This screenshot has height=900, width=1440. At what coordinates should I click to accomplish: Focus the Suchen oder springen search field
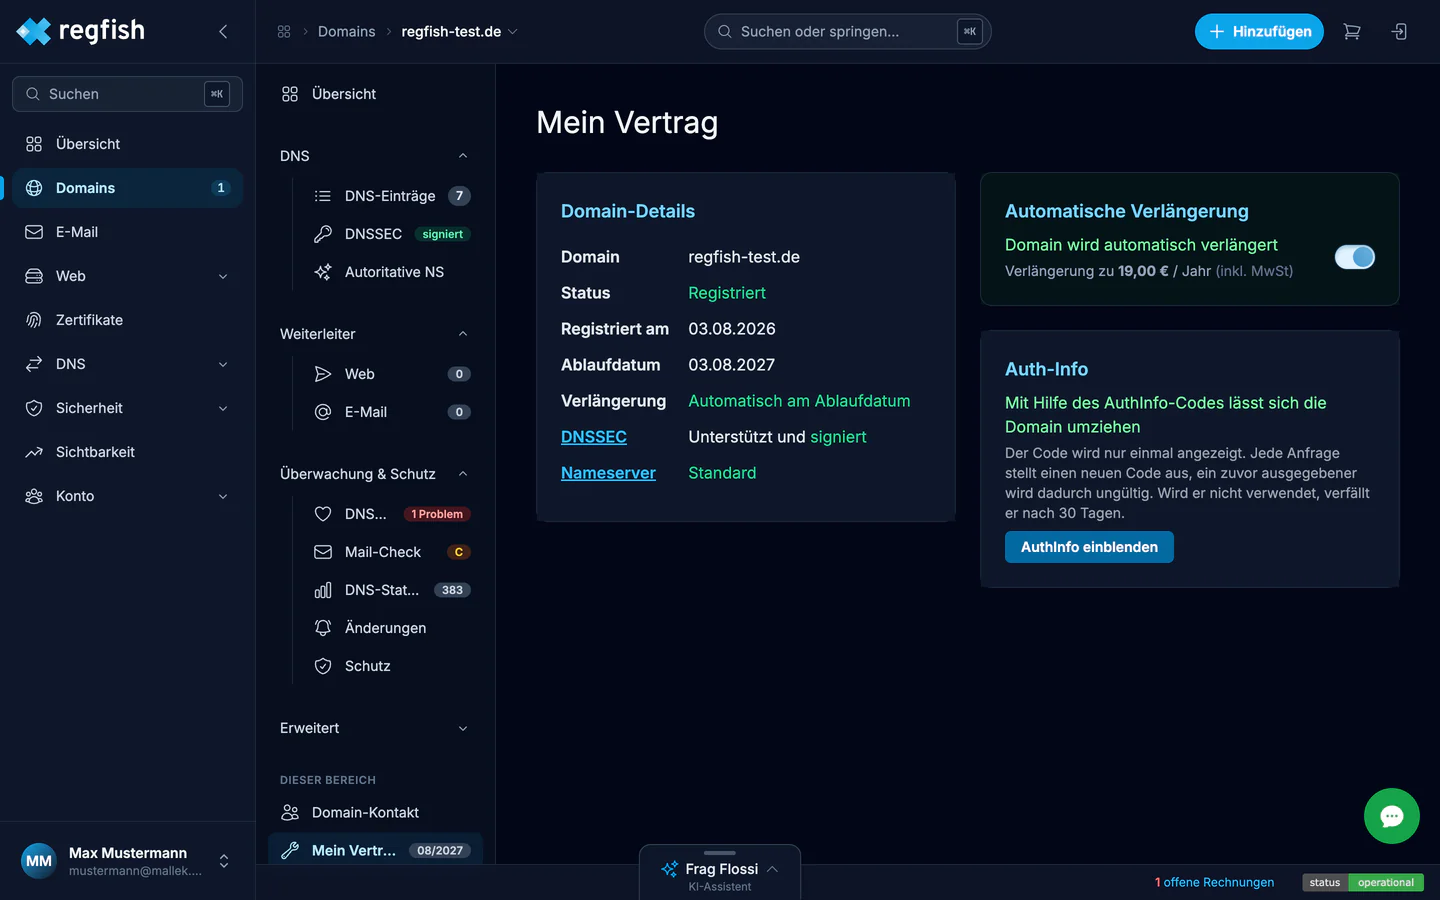click(x=848, y=32)
